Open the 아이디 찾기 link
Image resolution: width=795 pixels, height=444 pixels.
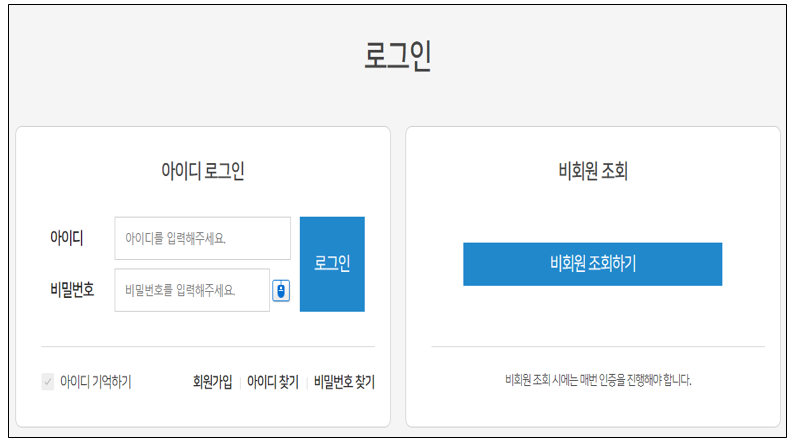point(273,382)
